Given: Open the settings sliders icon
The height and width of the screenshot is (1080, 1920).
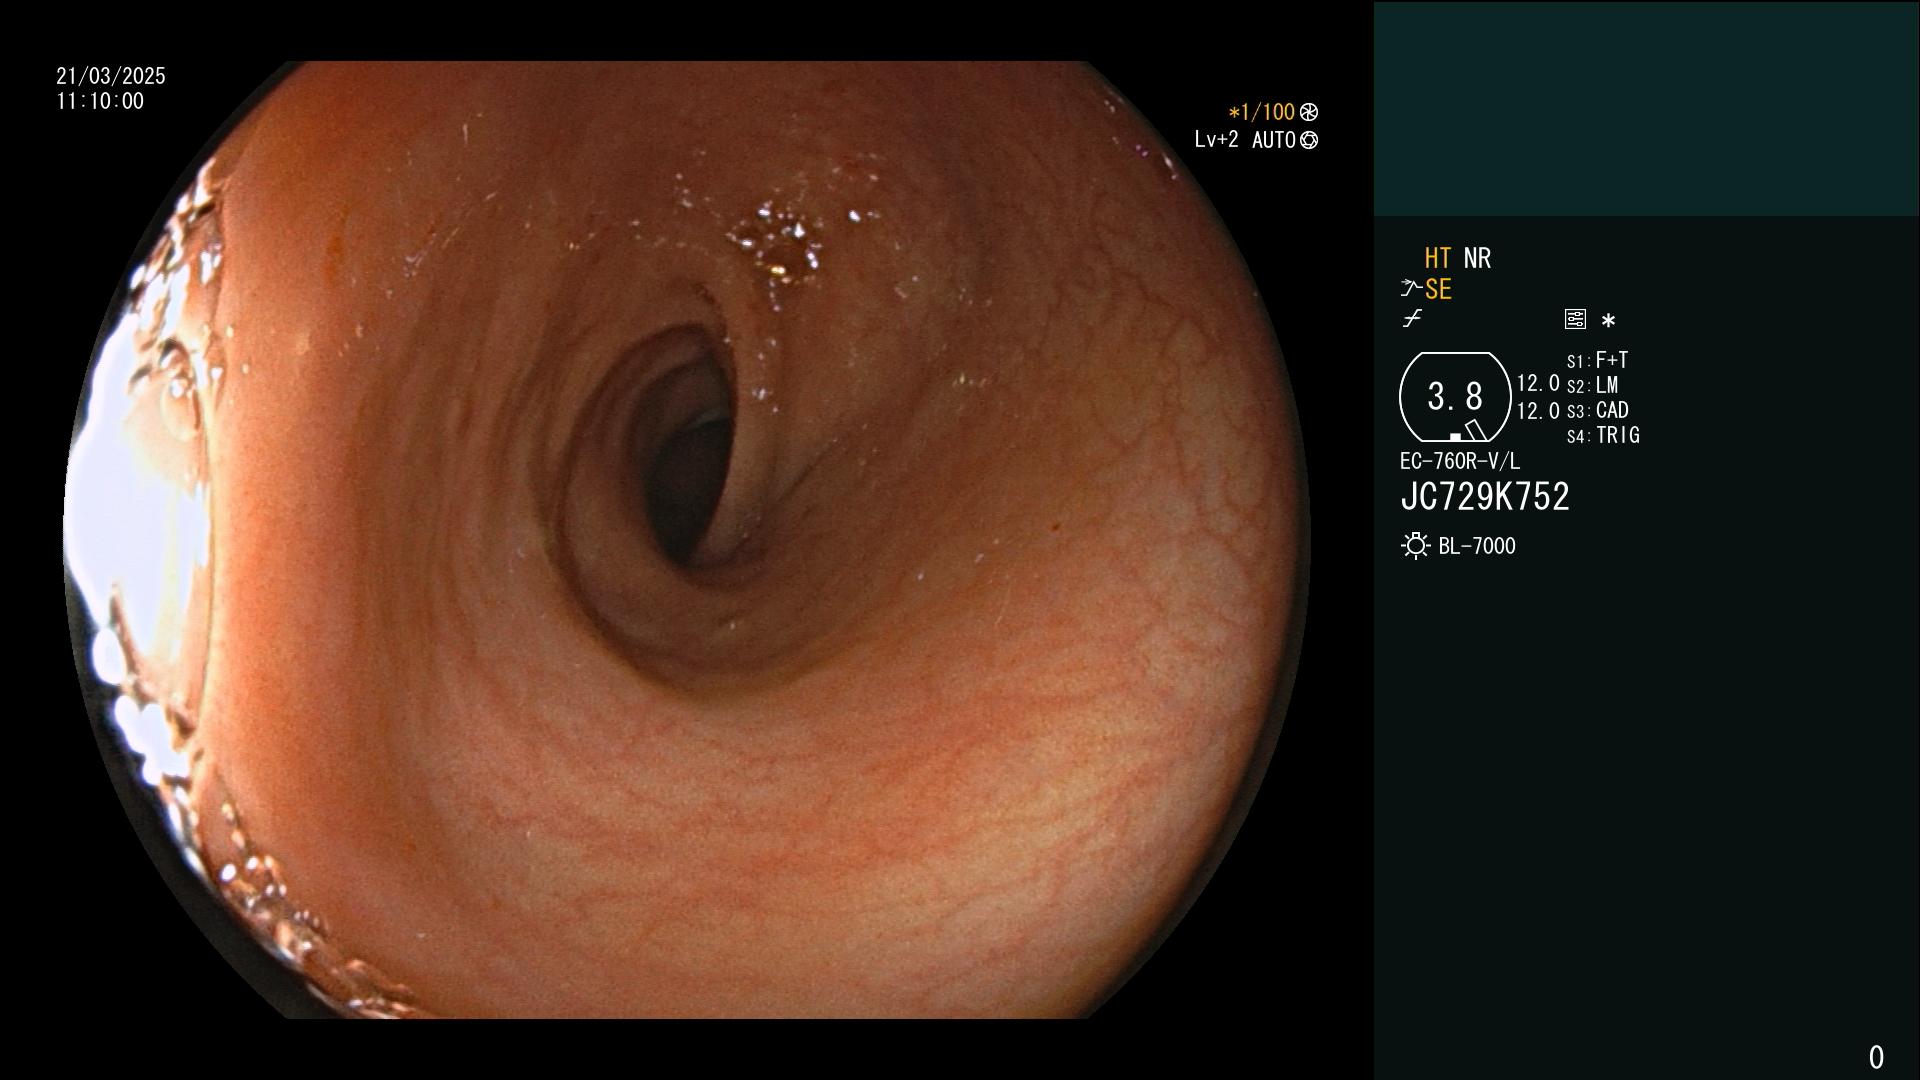Looking at the screenshot, I should click(1575, 319).
